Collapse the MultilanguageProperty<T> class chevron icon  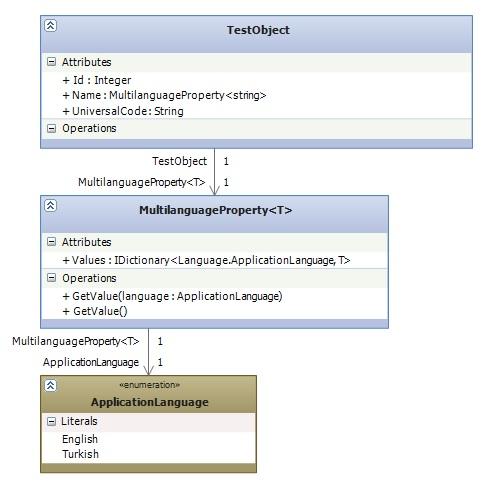click(x=51, y=205)
